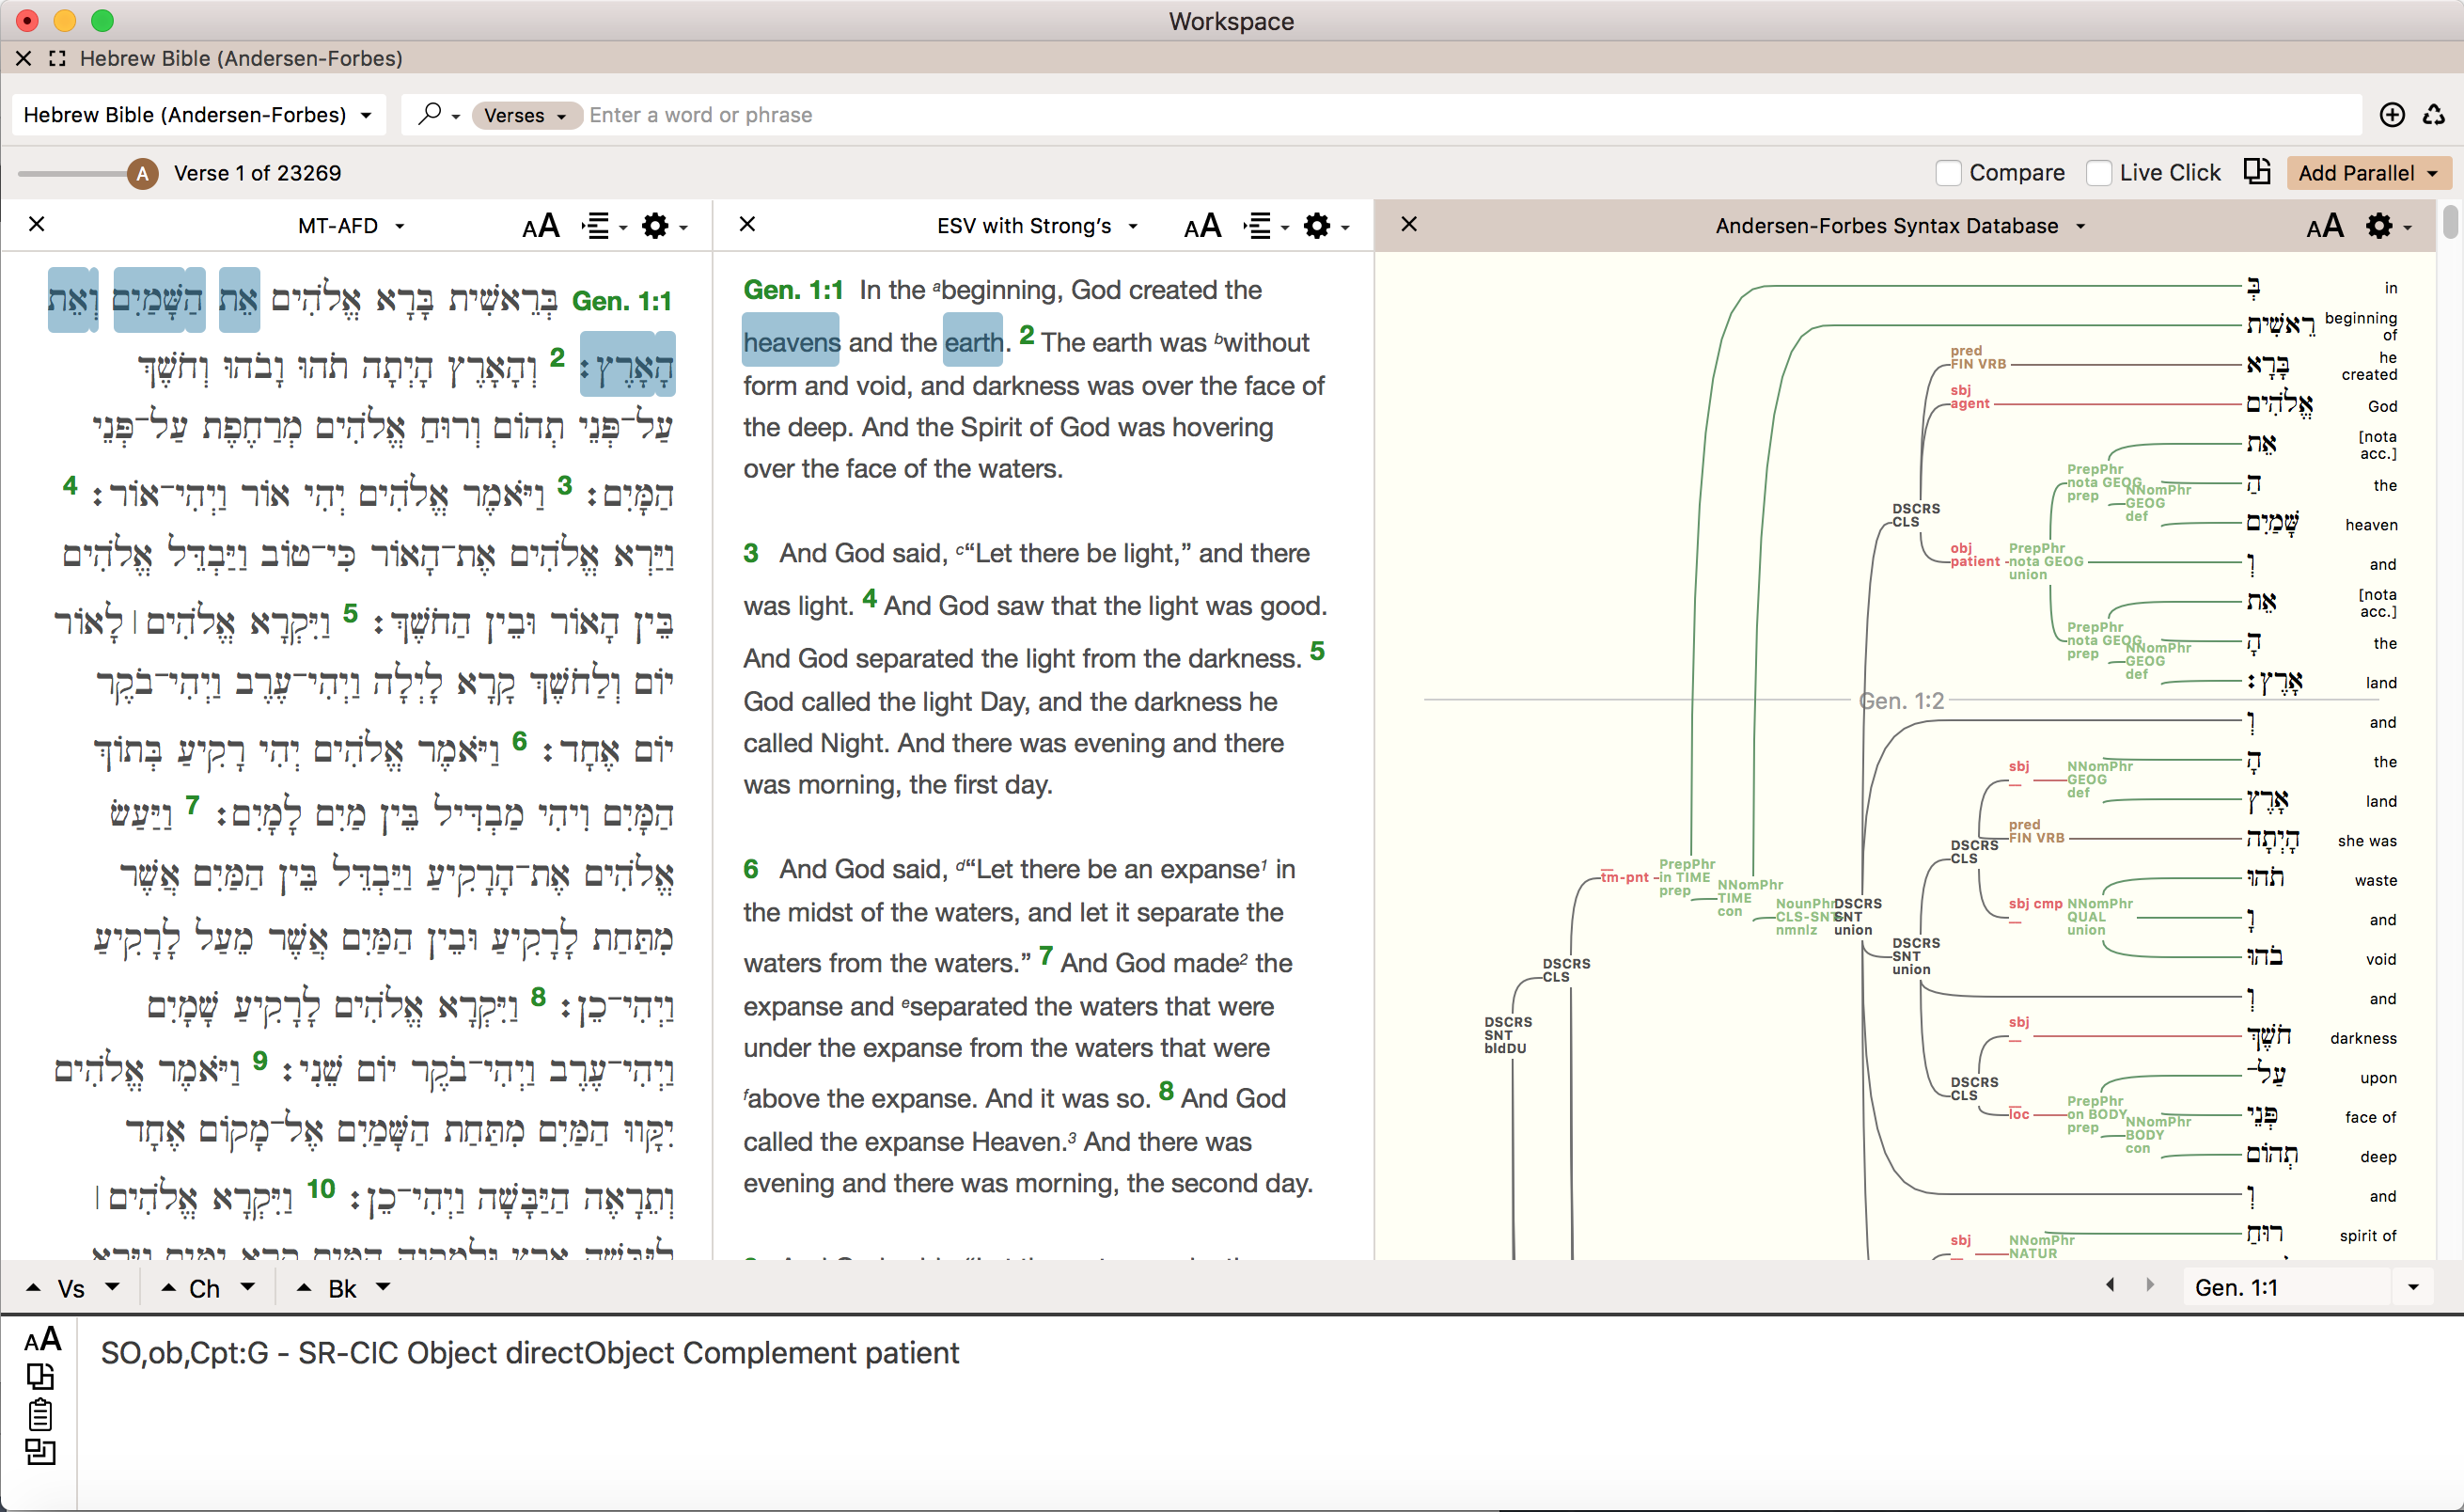This screenshot has width=2464, height=1512.
Task: Open the gear settings in MT-AFD pane
Action: tap(664, 226)
